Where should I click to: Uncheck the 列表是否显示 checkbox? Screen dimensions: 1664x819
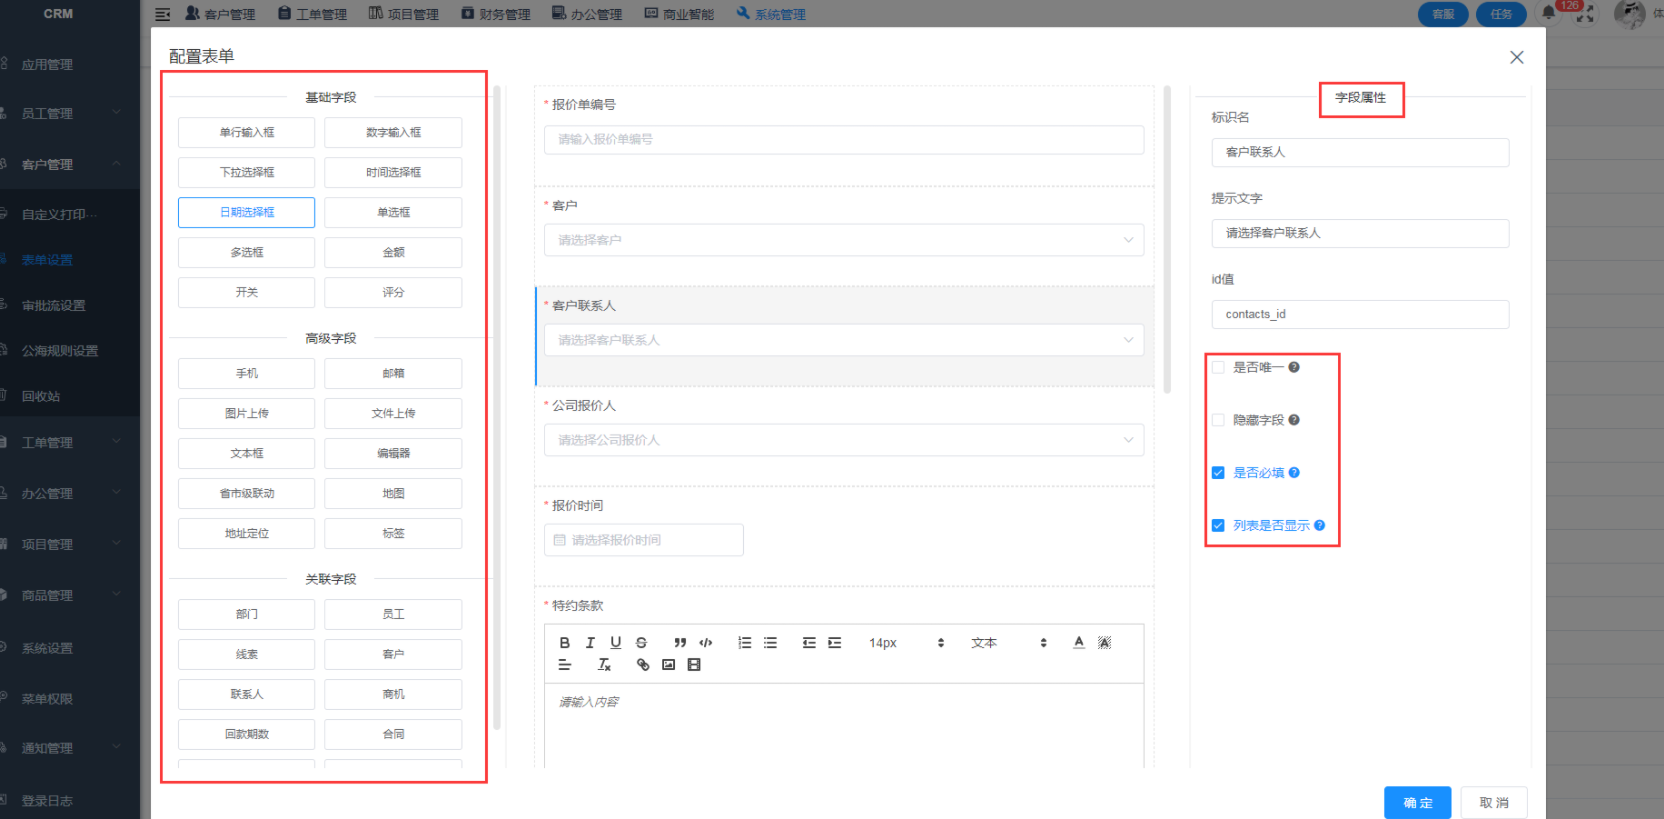coord(1218,525)
